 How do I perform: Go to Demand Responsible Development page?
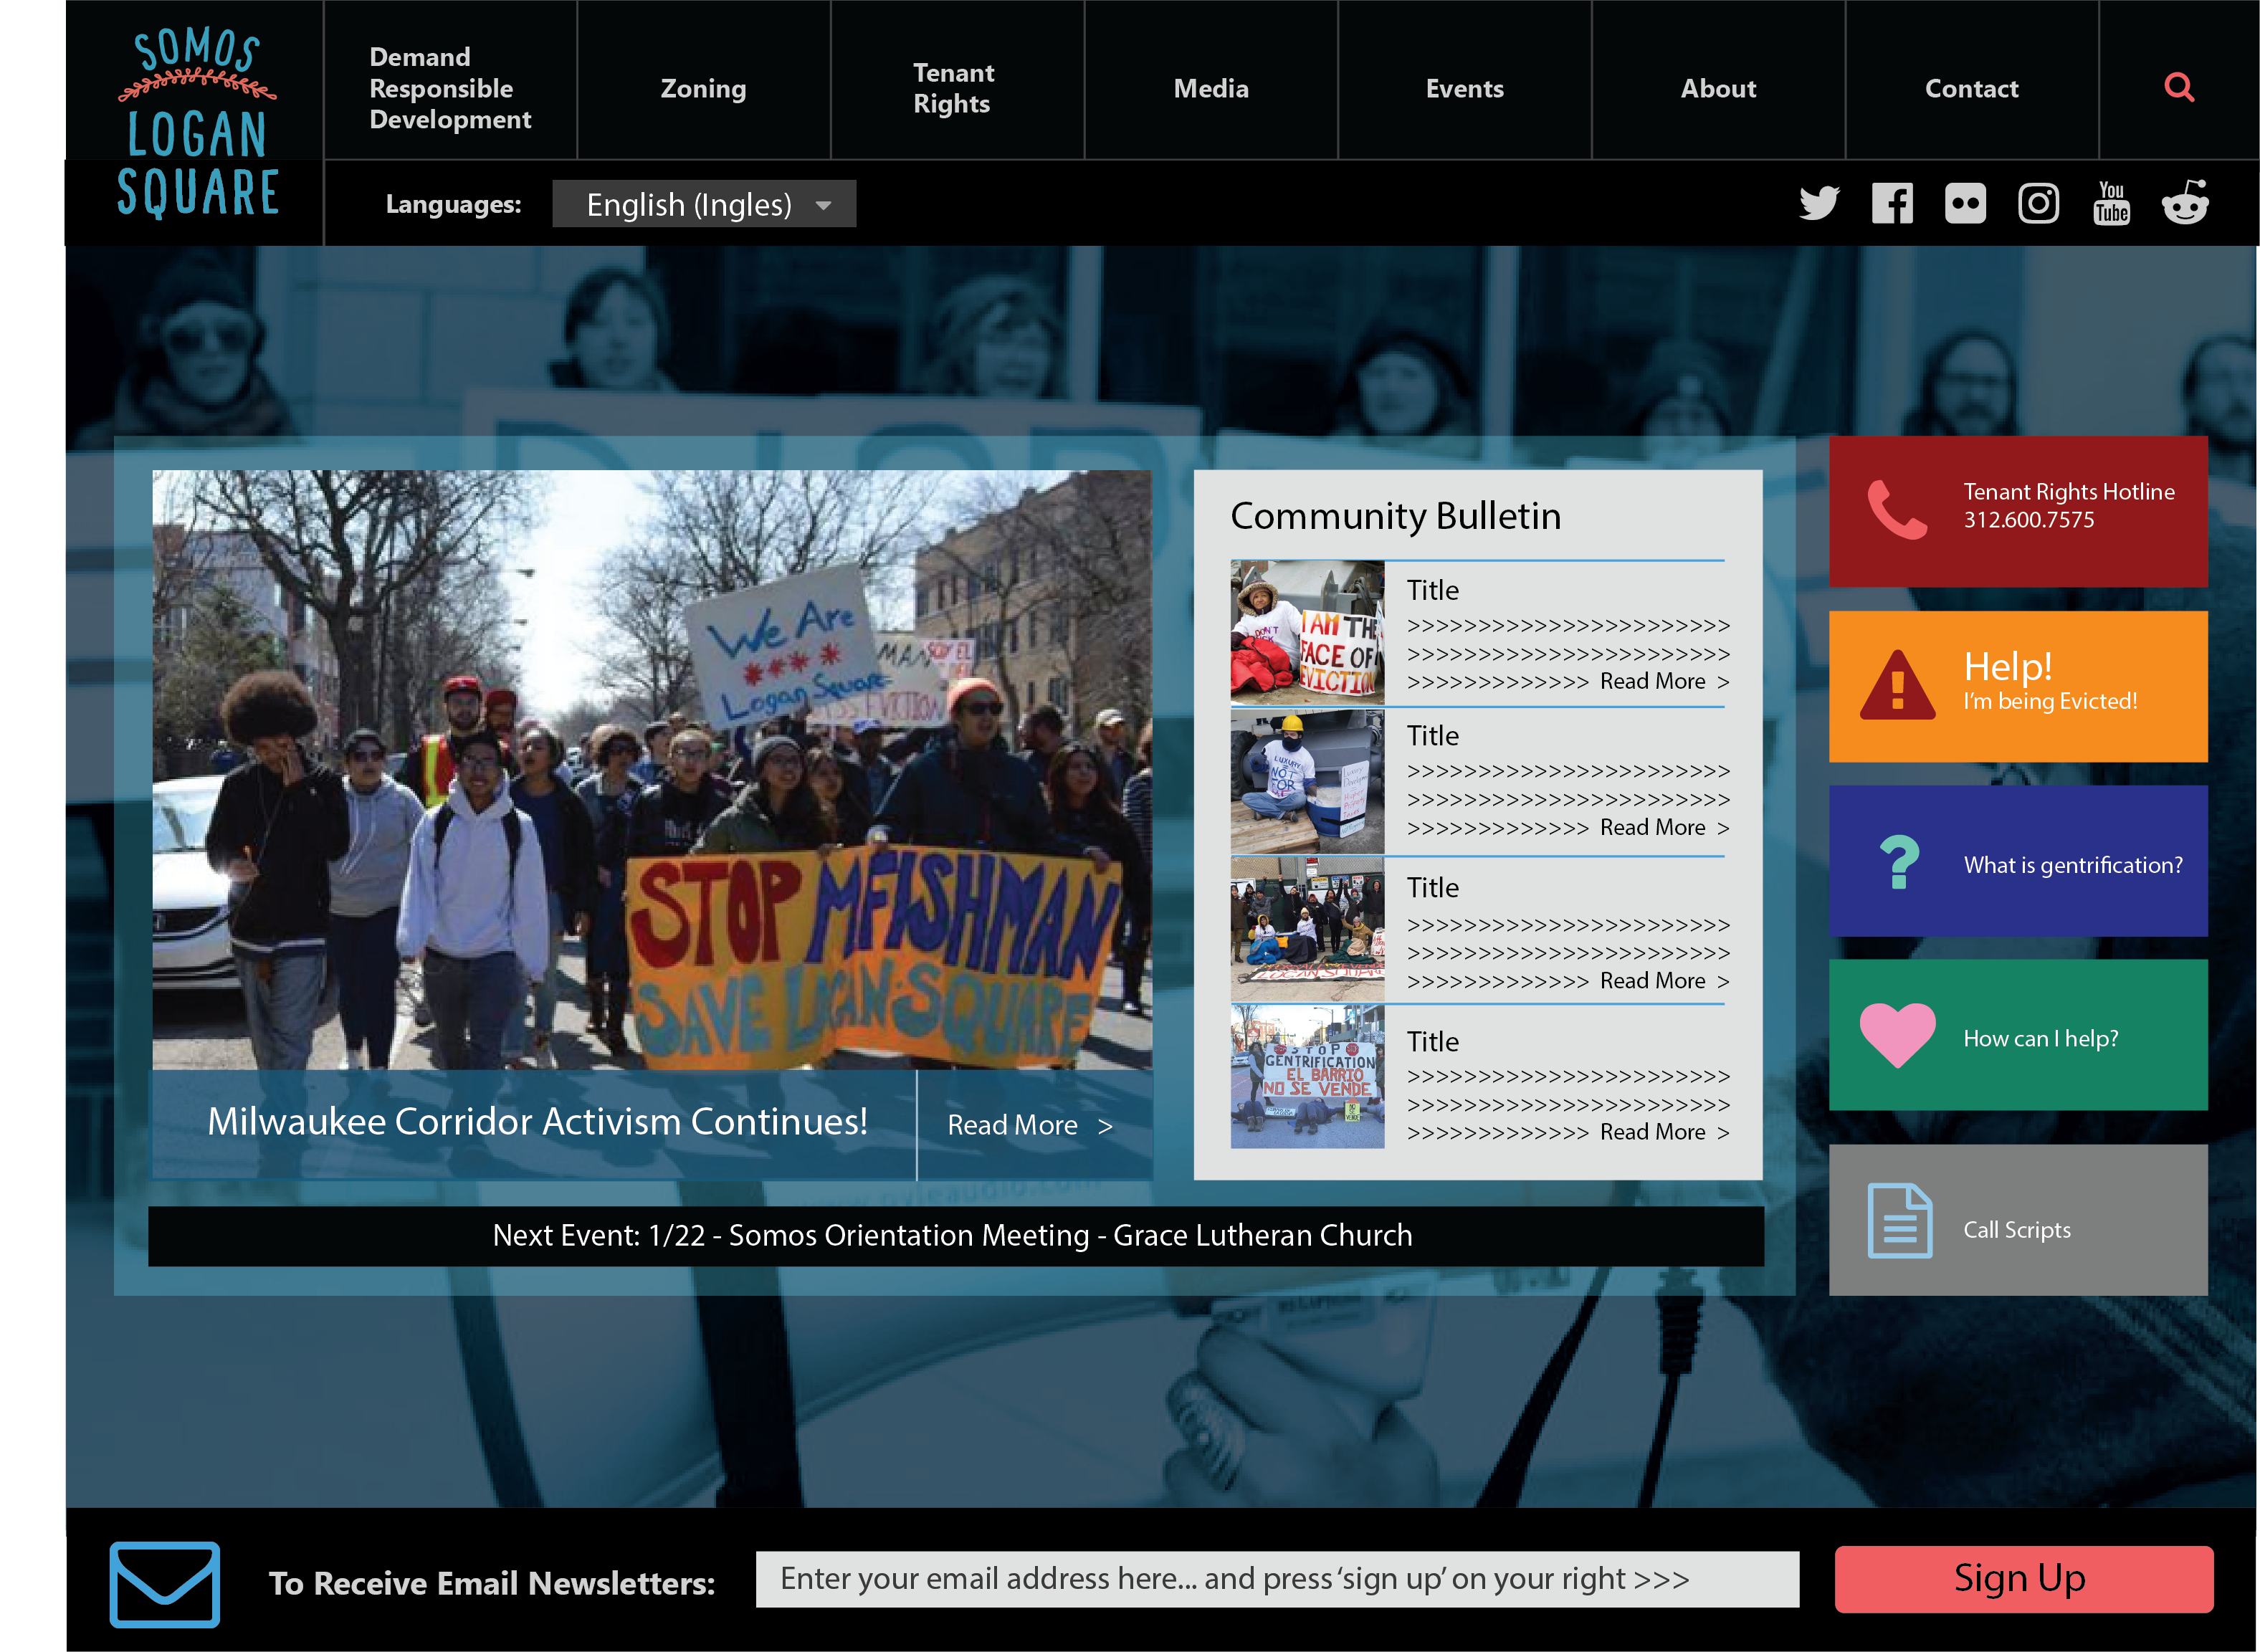pyautogui.click(x=449, y=88)
